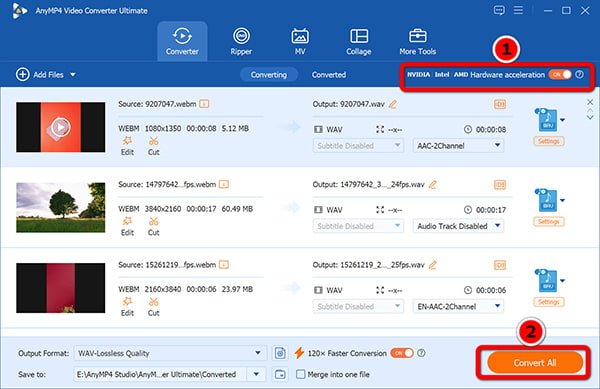This screenshot has height=389, width=600.
Task: Browse the output folder icon
Action: 280,374
